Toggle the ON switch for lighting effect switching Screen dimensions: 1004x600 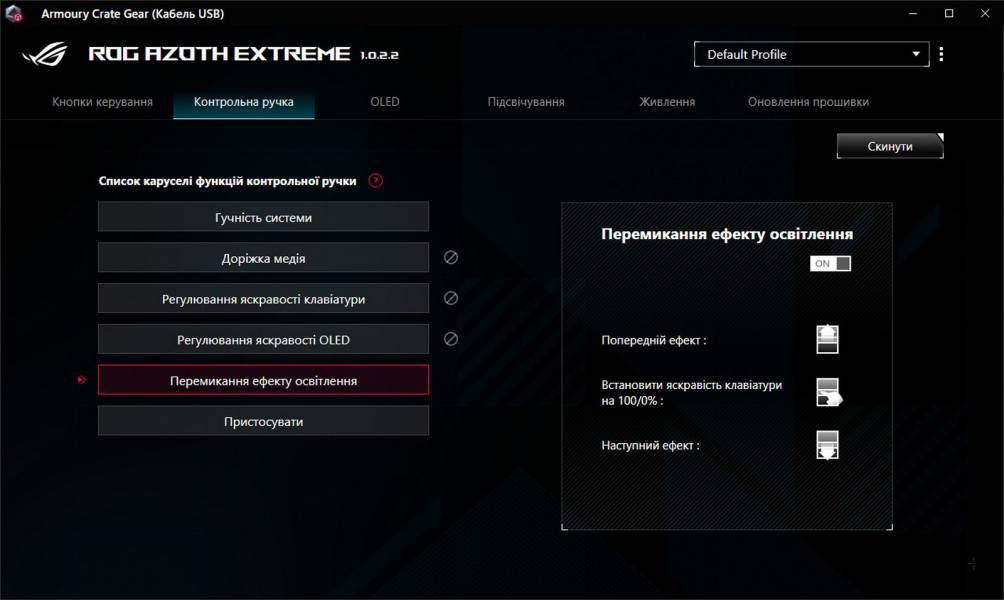830,262
